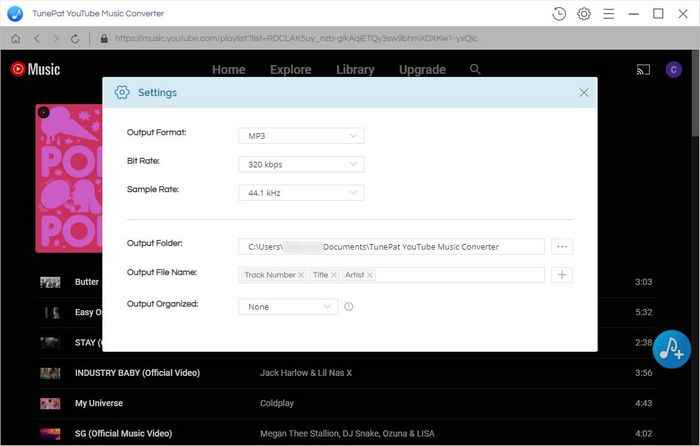Click the Output Folder path field
The image size is (700, 446).
point(391,246)
